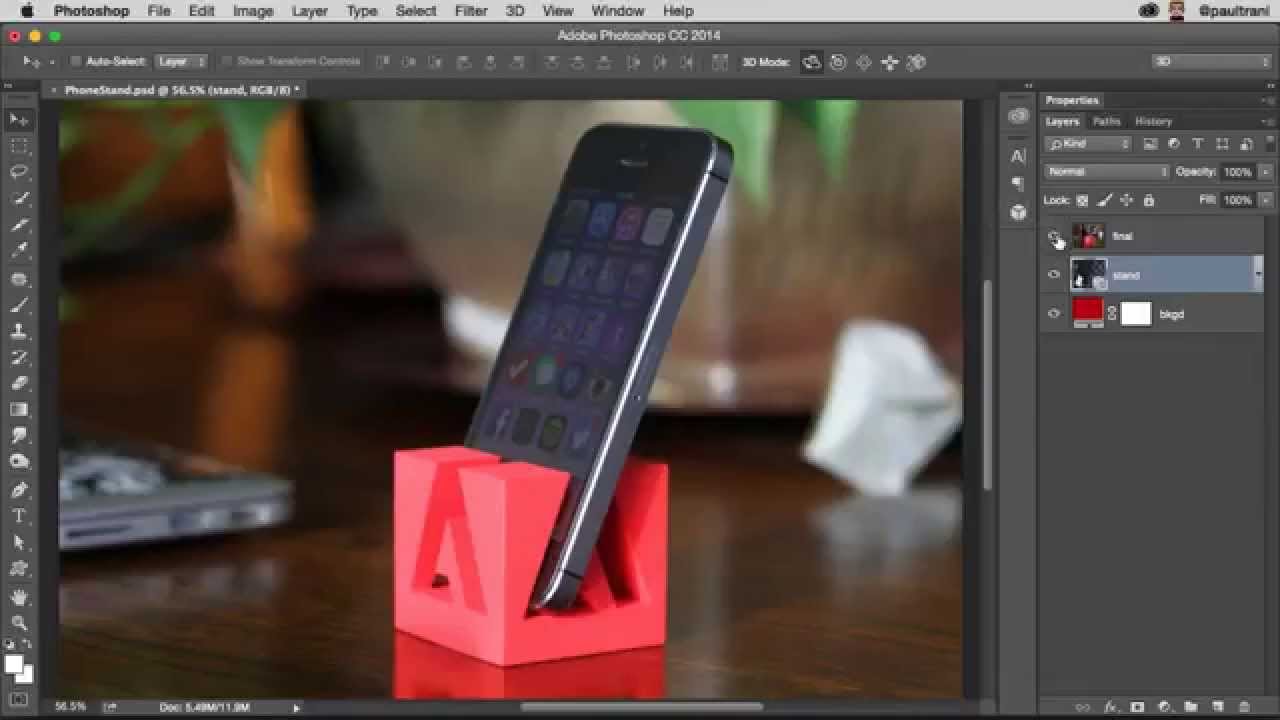Open the Filter menu

coord(471,11)
